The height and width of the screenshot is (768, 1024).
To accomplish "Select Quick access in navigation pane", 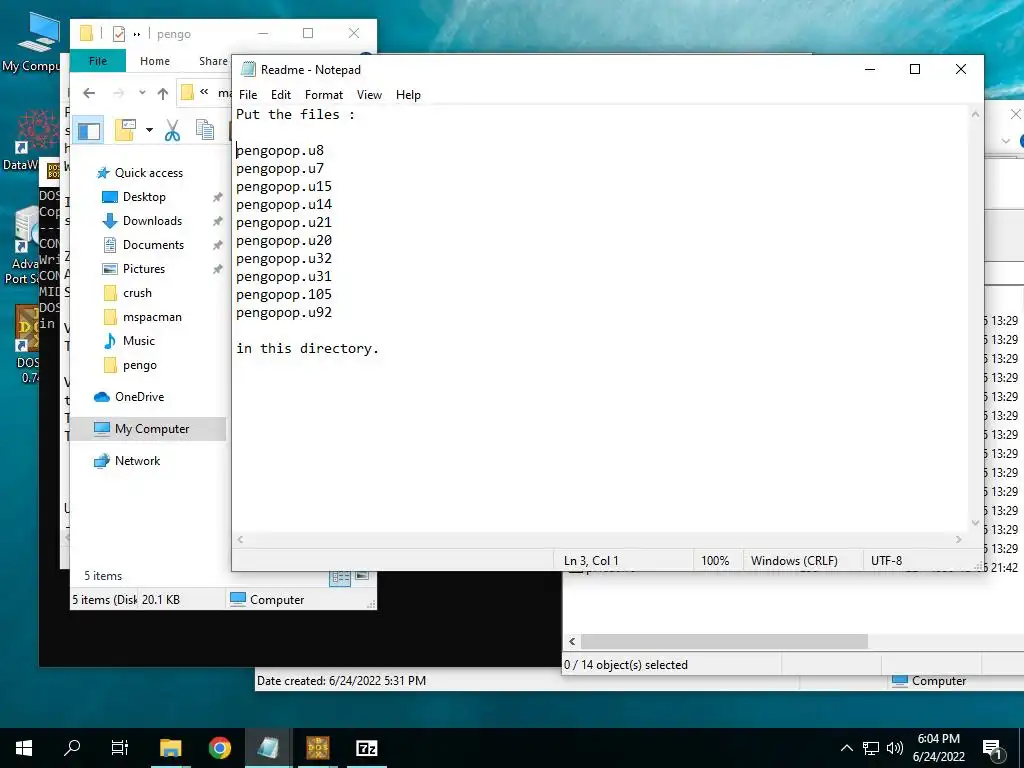I will pos(149,173).
